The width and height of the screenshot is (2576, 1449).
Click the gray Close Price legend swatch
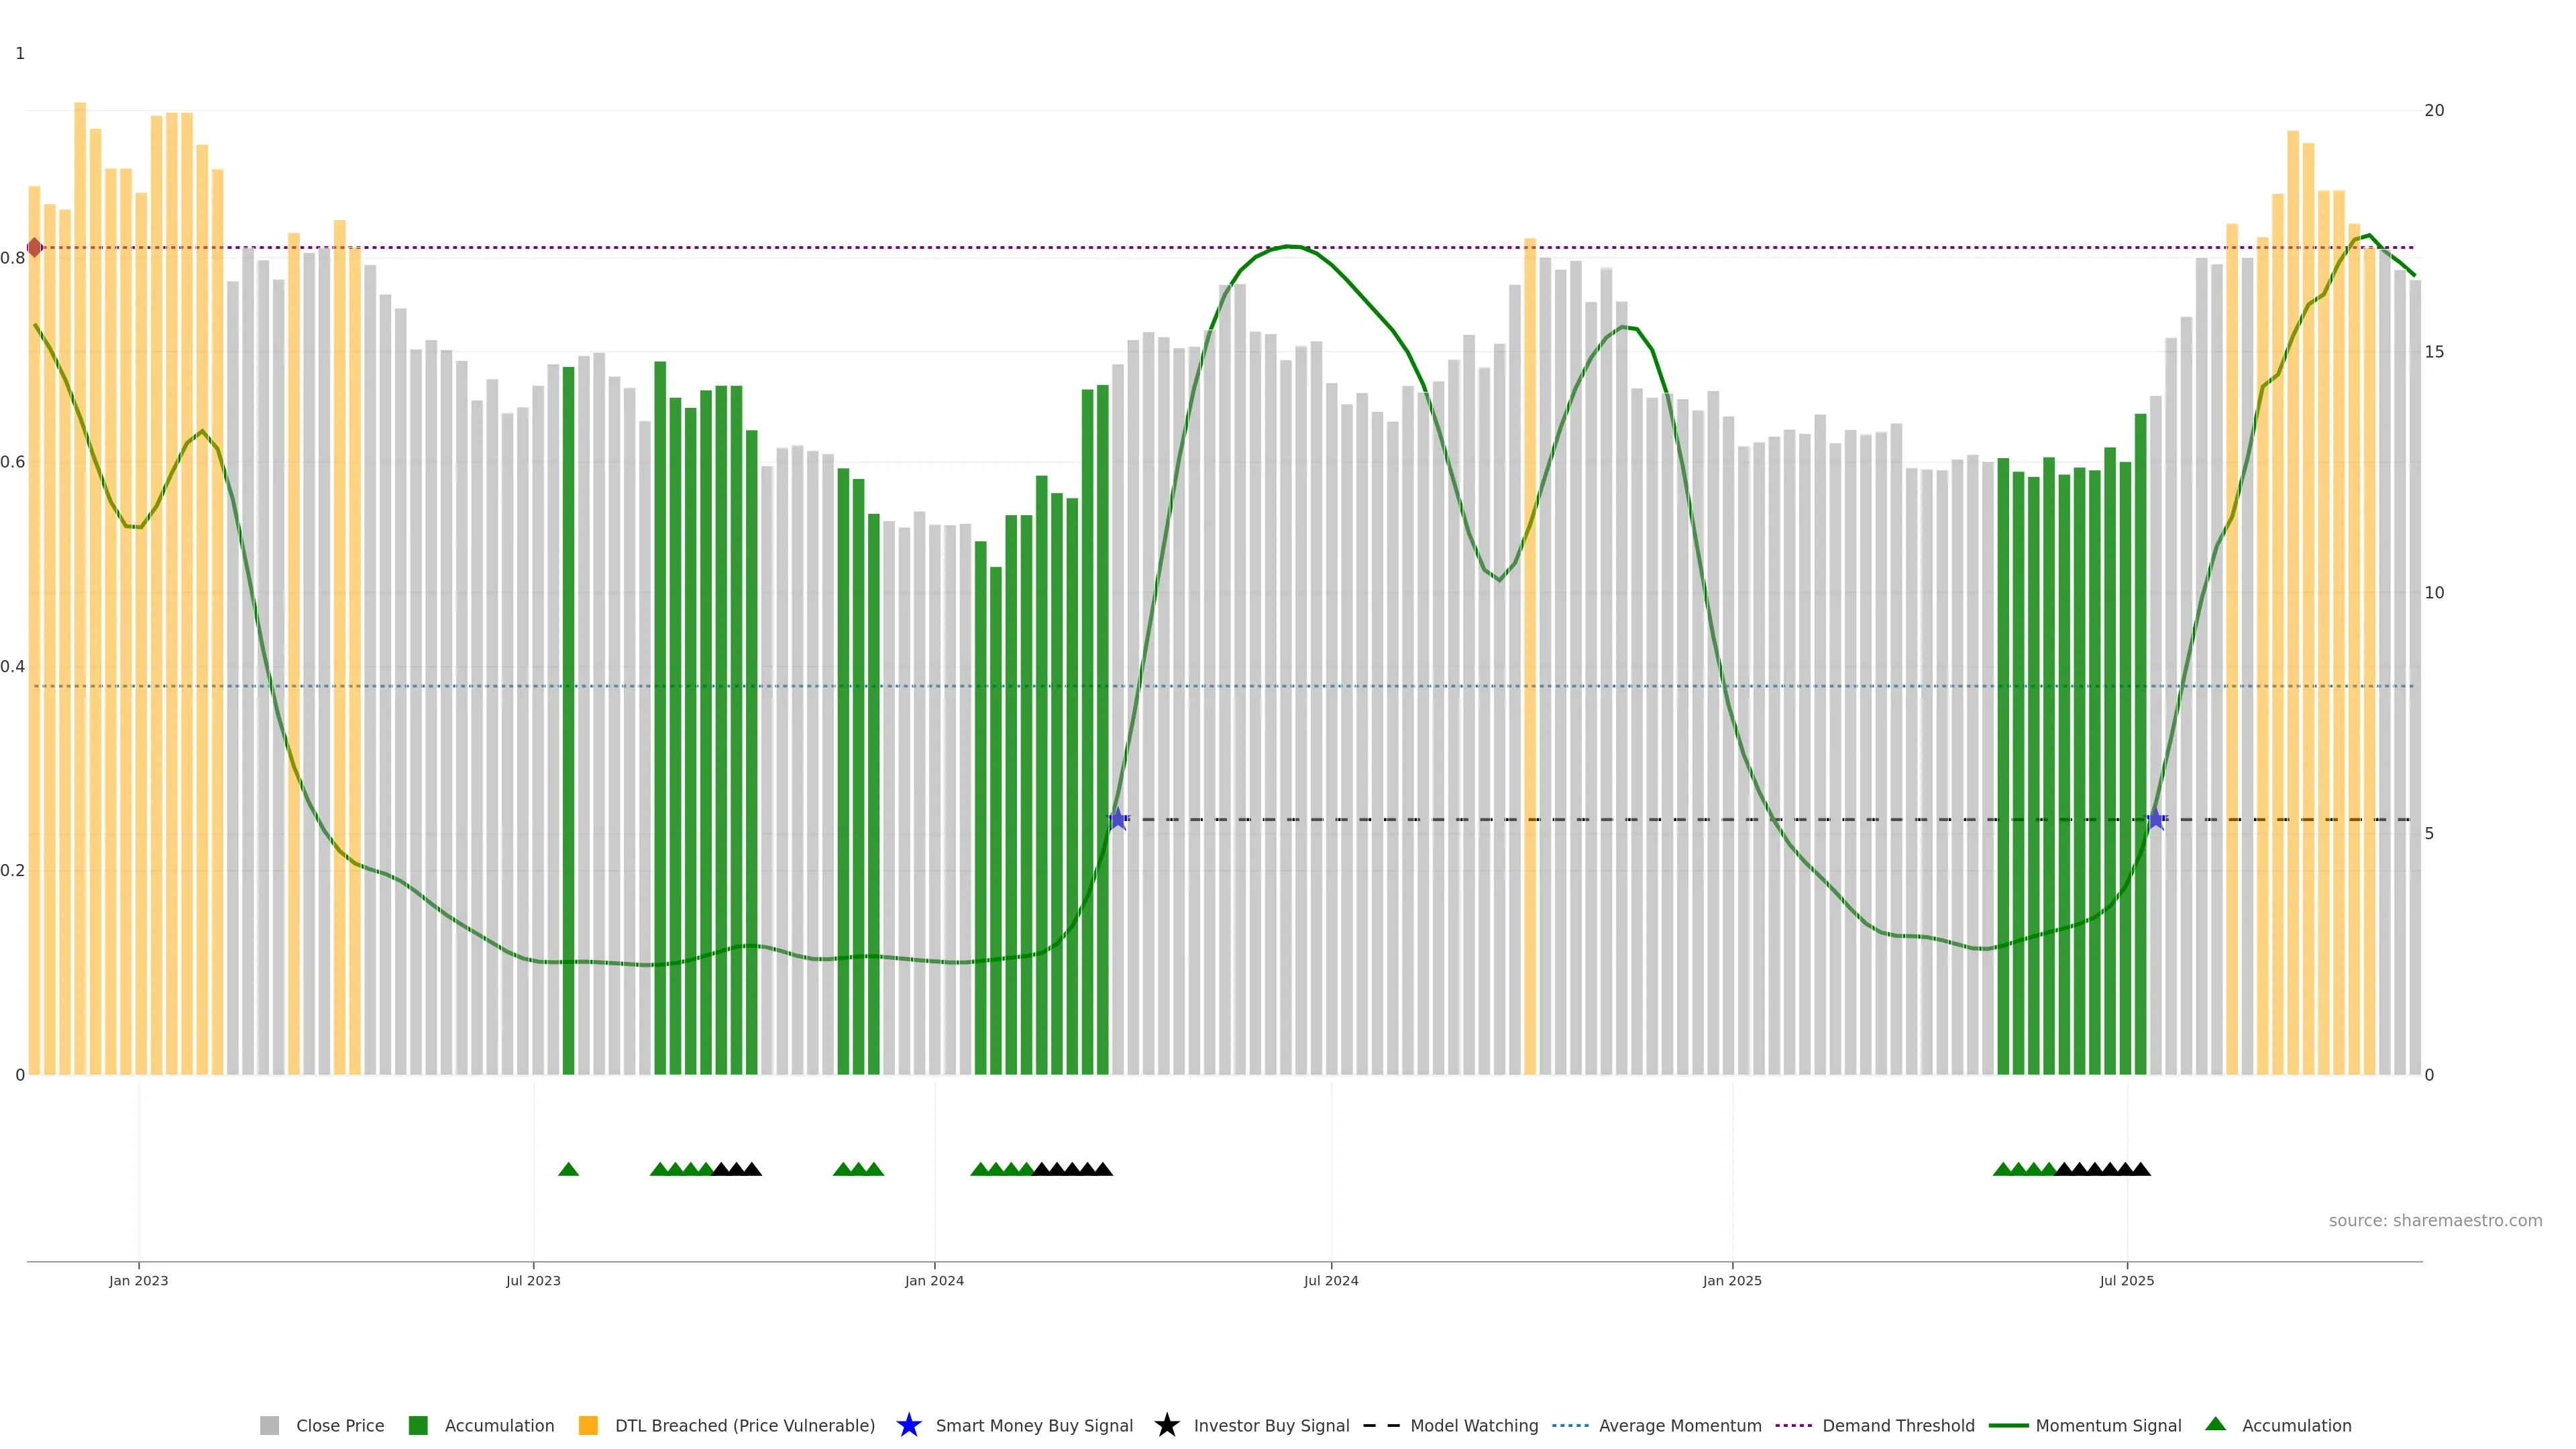[269, 1425]
